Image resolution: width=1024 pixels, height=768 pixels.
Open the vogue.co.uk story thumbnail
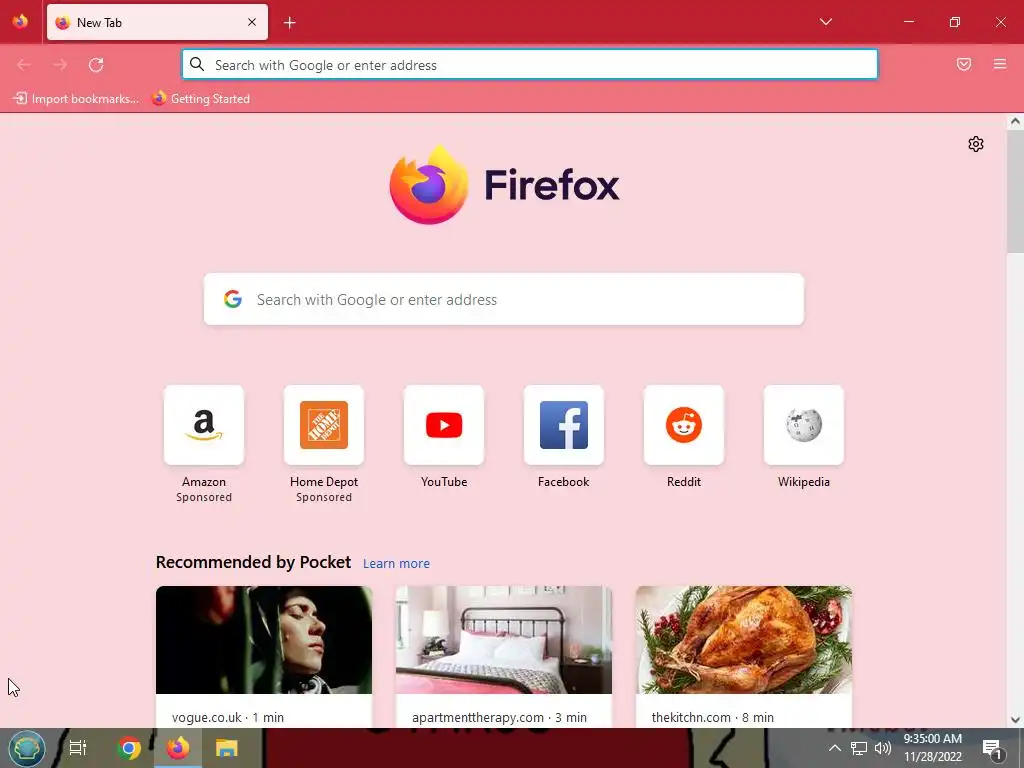point(264,640)
